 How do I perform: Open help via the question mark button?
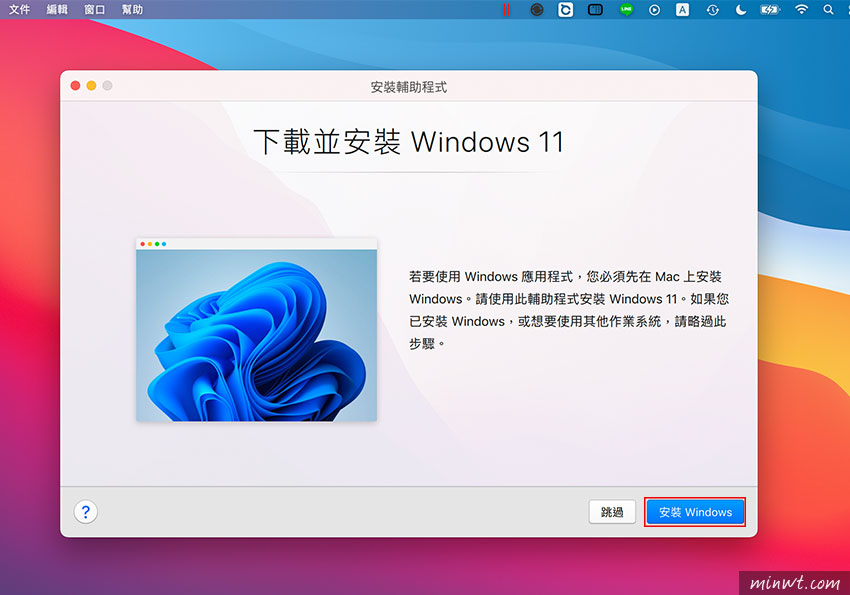[86, 512]
